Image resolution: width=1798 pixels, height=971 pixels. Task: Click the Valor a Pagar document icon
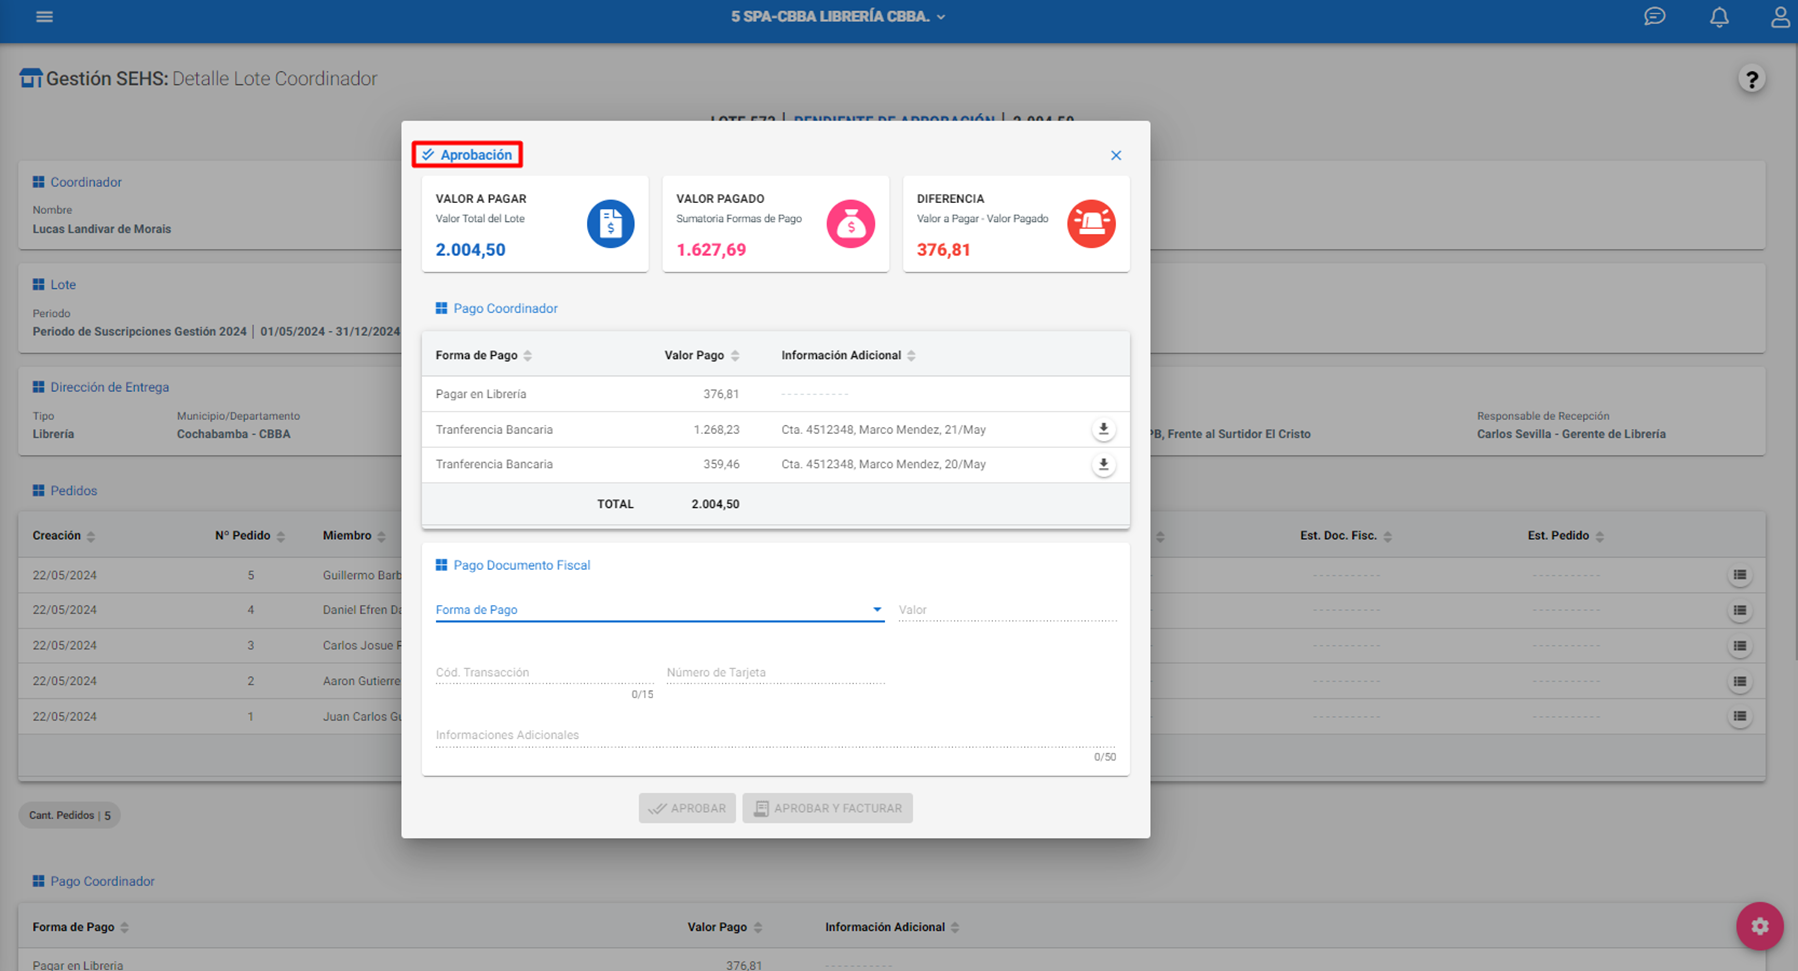point(610,224)
